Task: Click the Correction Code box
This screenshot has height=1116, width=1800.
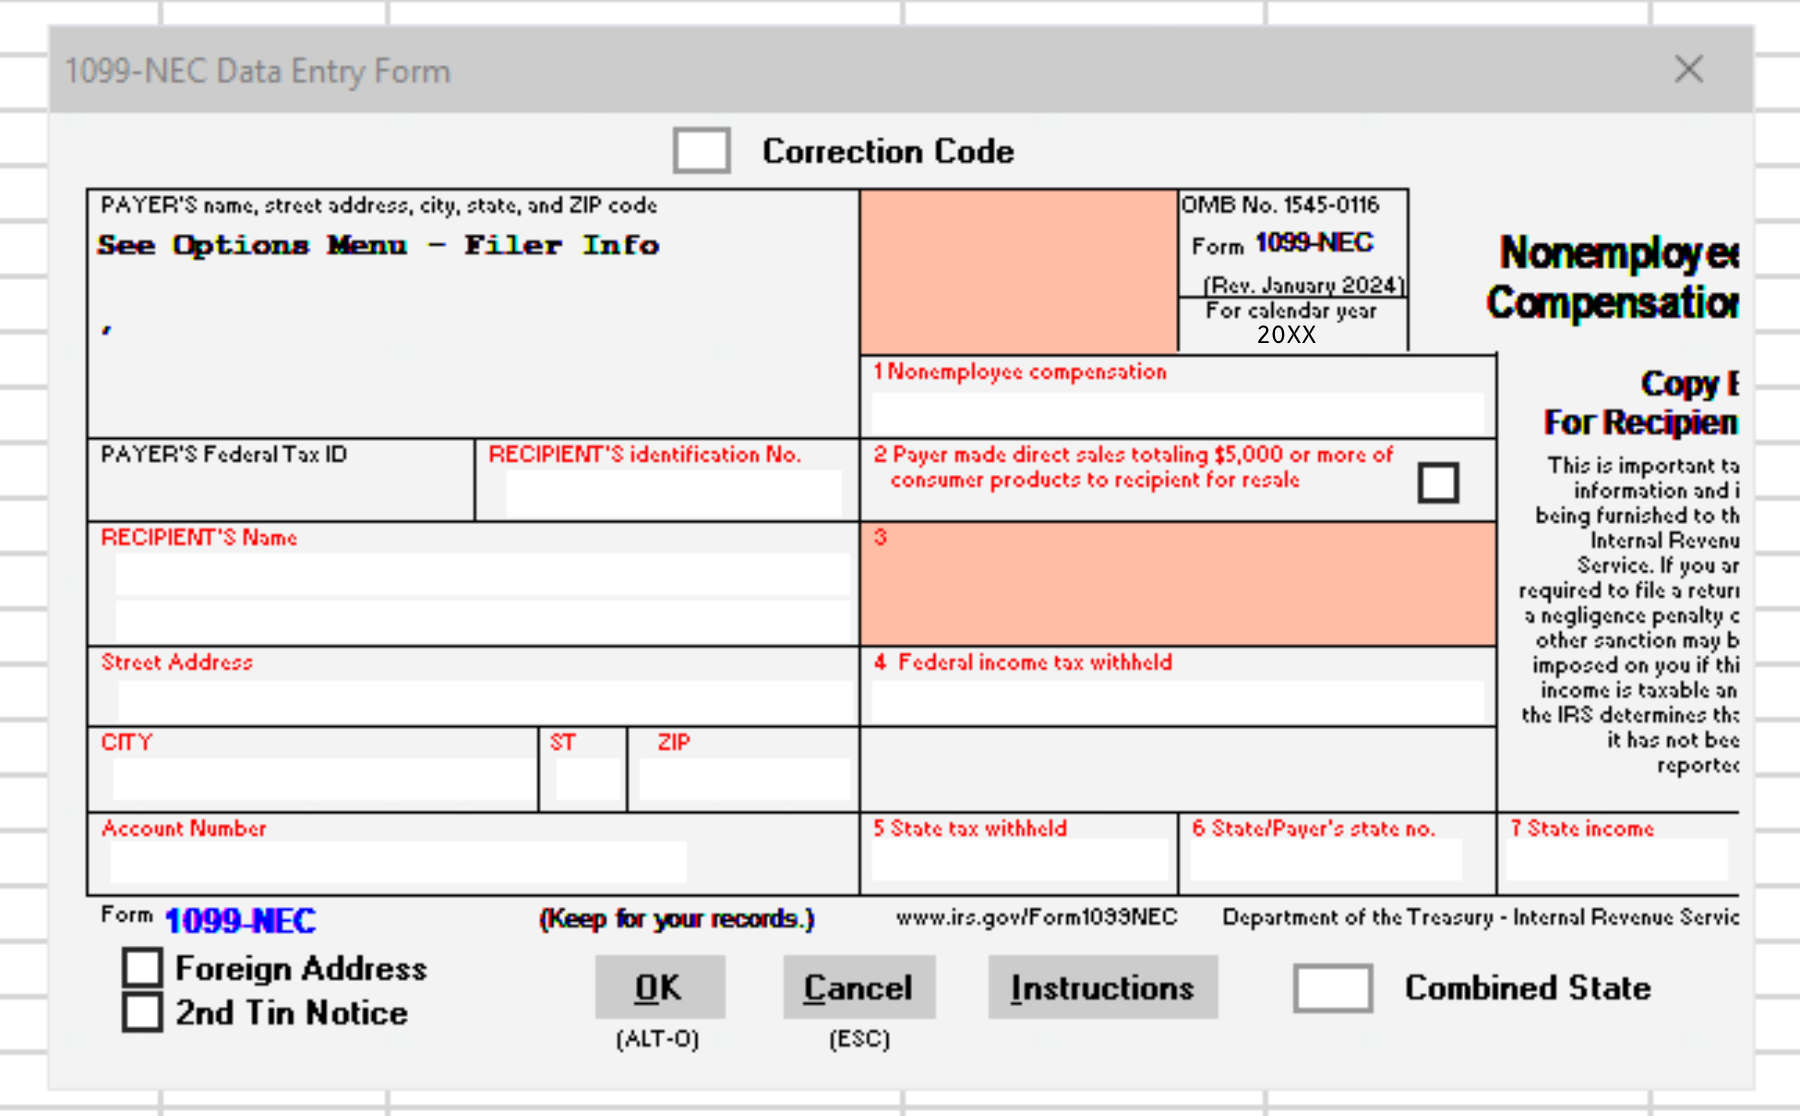Action: (x=701, y=151)
